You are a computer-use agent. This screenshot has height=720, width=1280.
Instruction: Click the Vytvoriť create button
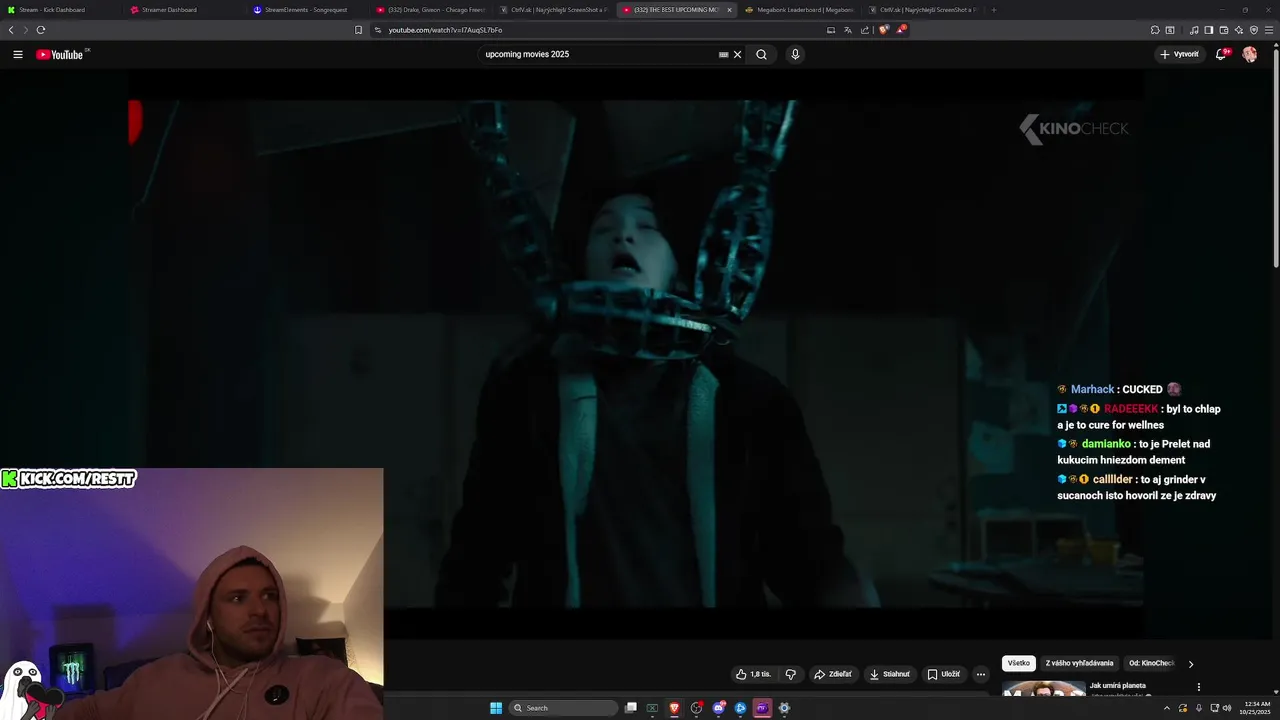(x=1180, y=55)
